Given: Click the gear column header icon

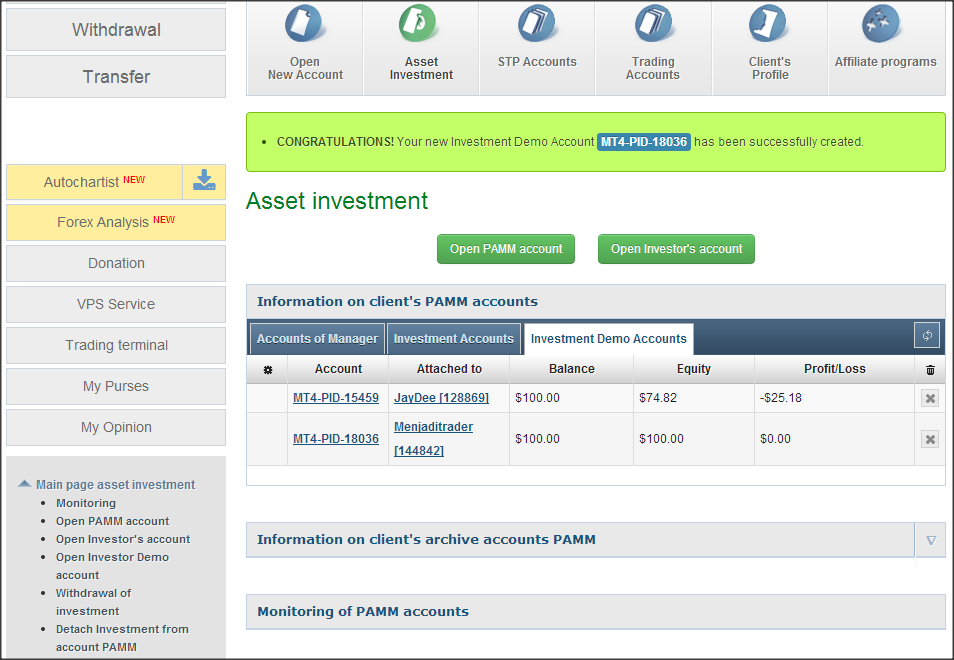Looking at the screenshot, I should [268, 369].
